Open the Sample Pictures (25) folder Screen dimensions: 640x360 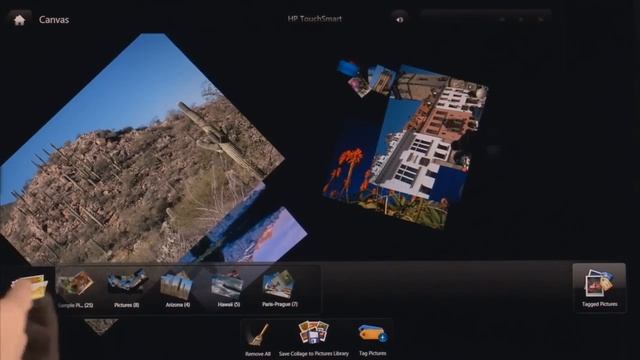pos(75,289)
